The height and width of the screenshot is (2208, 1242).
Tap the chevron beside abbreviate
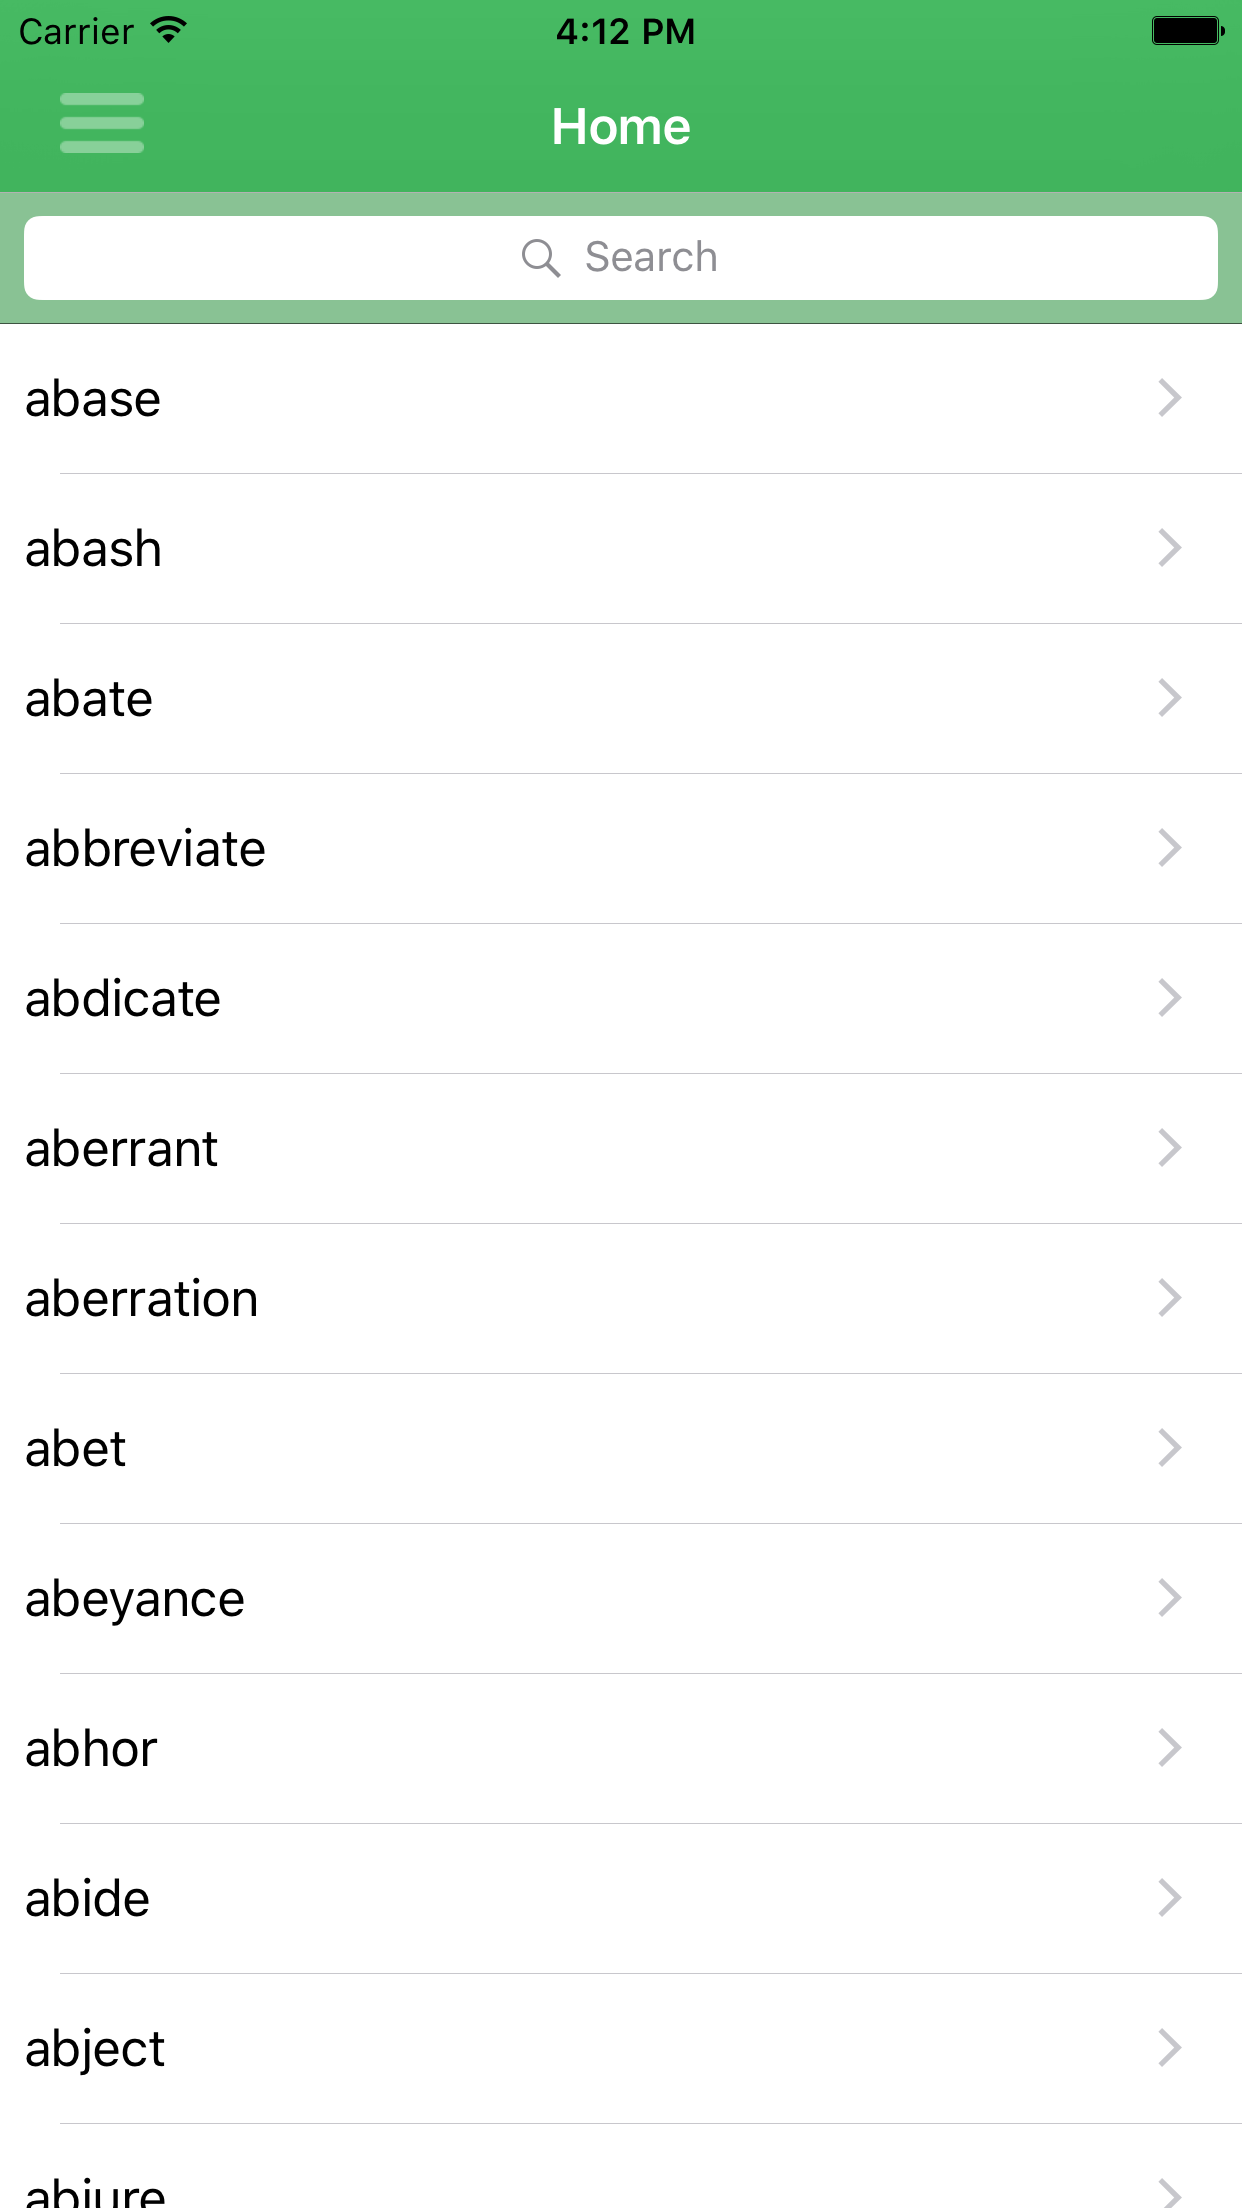(1170, 848)
